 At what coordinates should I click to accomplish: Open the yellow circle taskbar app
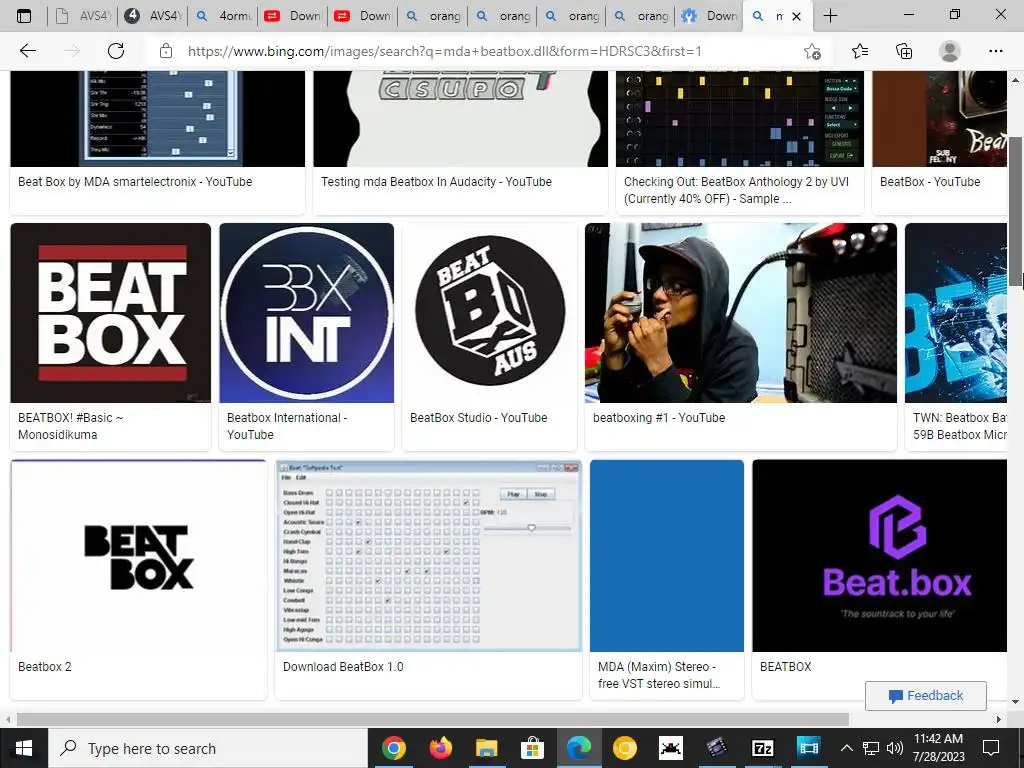(x=624, y=748)
